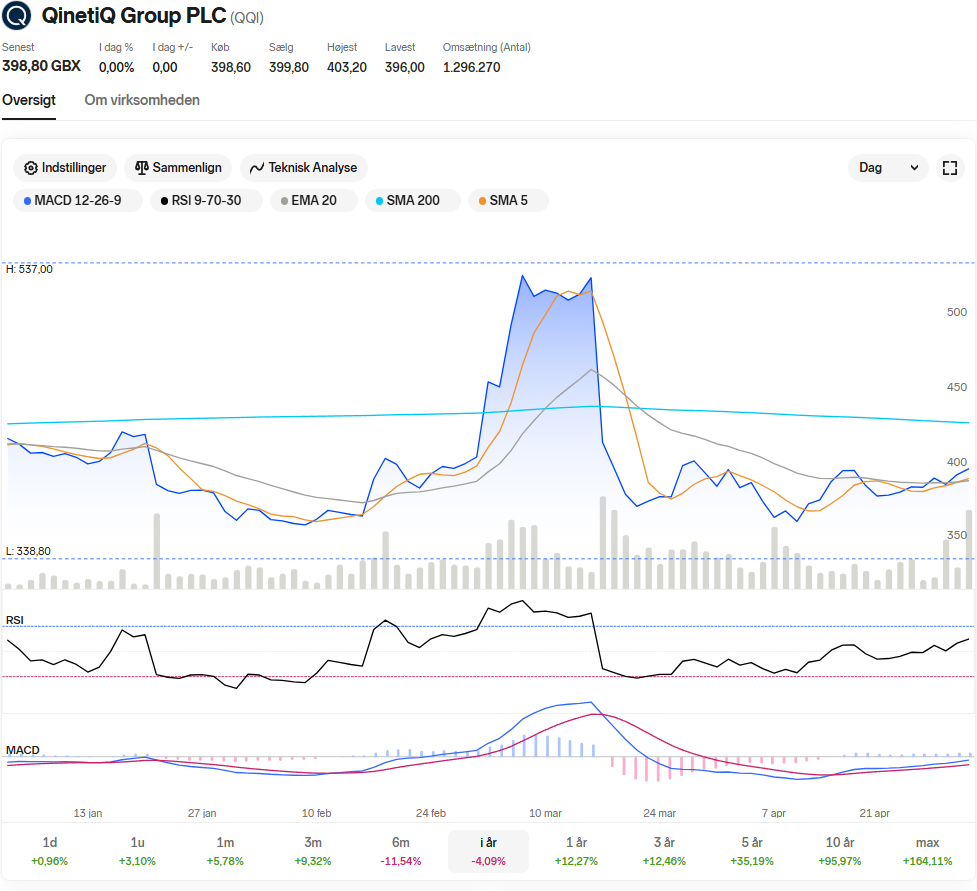Click the 450 price axis label
This screenshot has height=891, width=977.
pyautogui.click(x=957, y=387)
